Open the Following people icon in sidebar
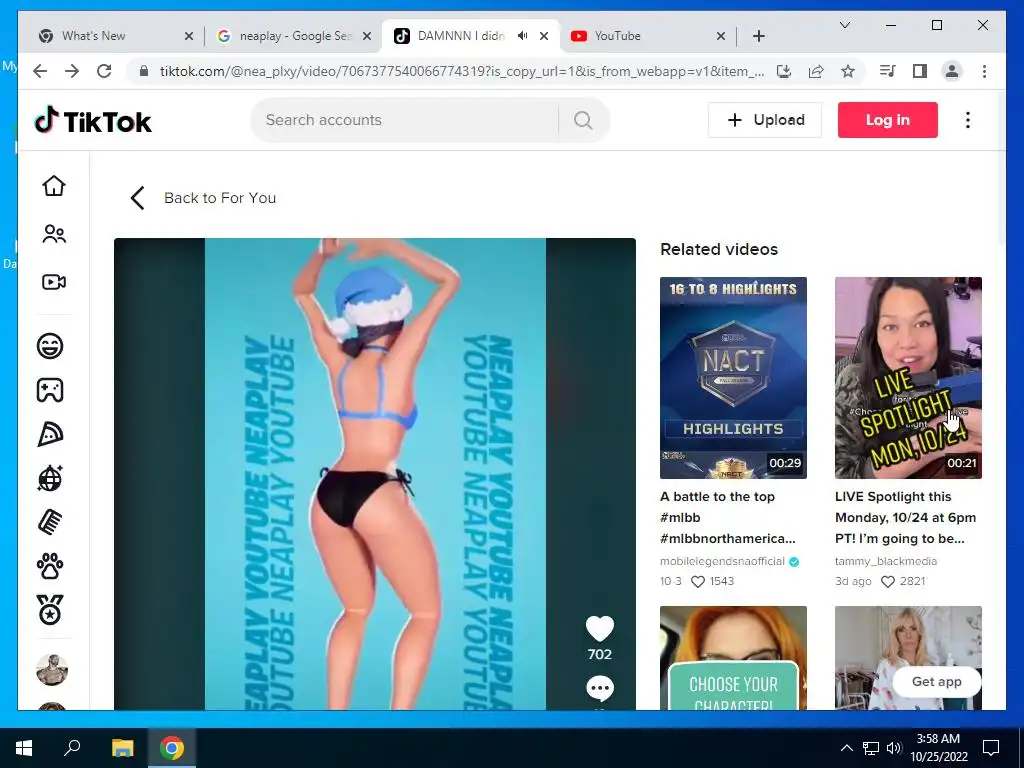This screenshot has height=768, width=1024. pyautogui.click(x=54, y=234)
